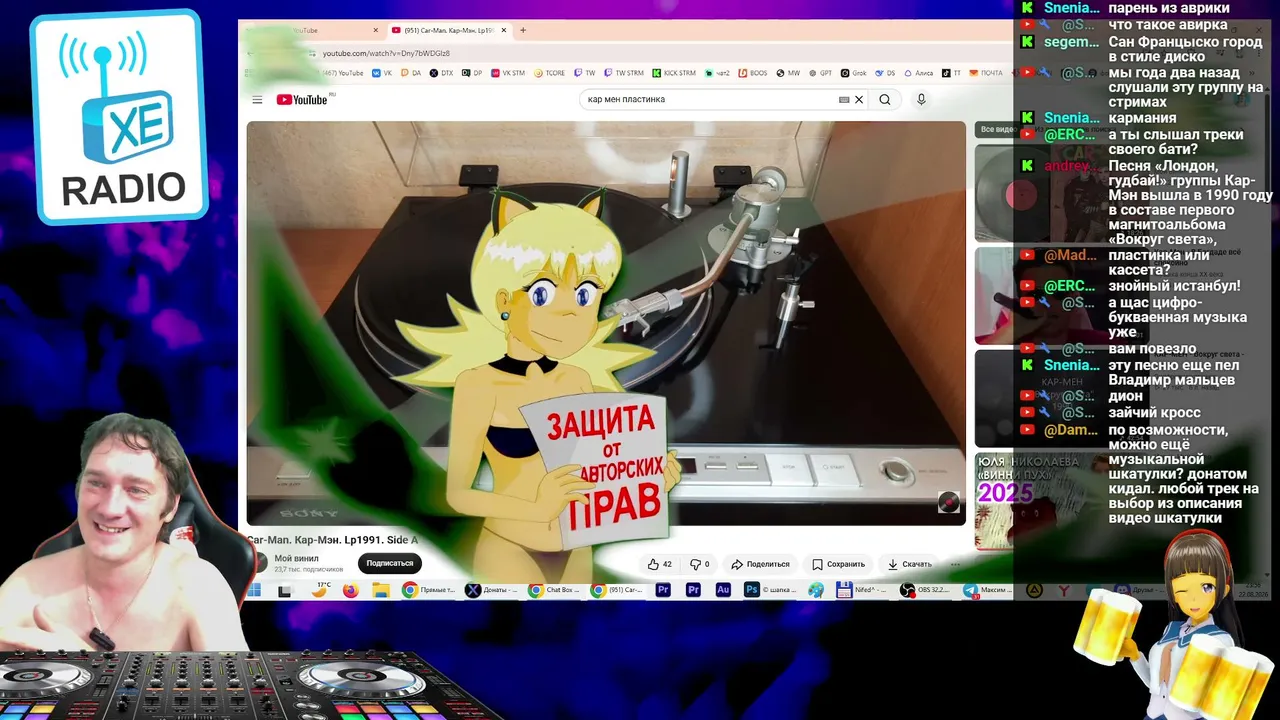
Task: Open the VK STM bookmark
Action: point(507,73)
